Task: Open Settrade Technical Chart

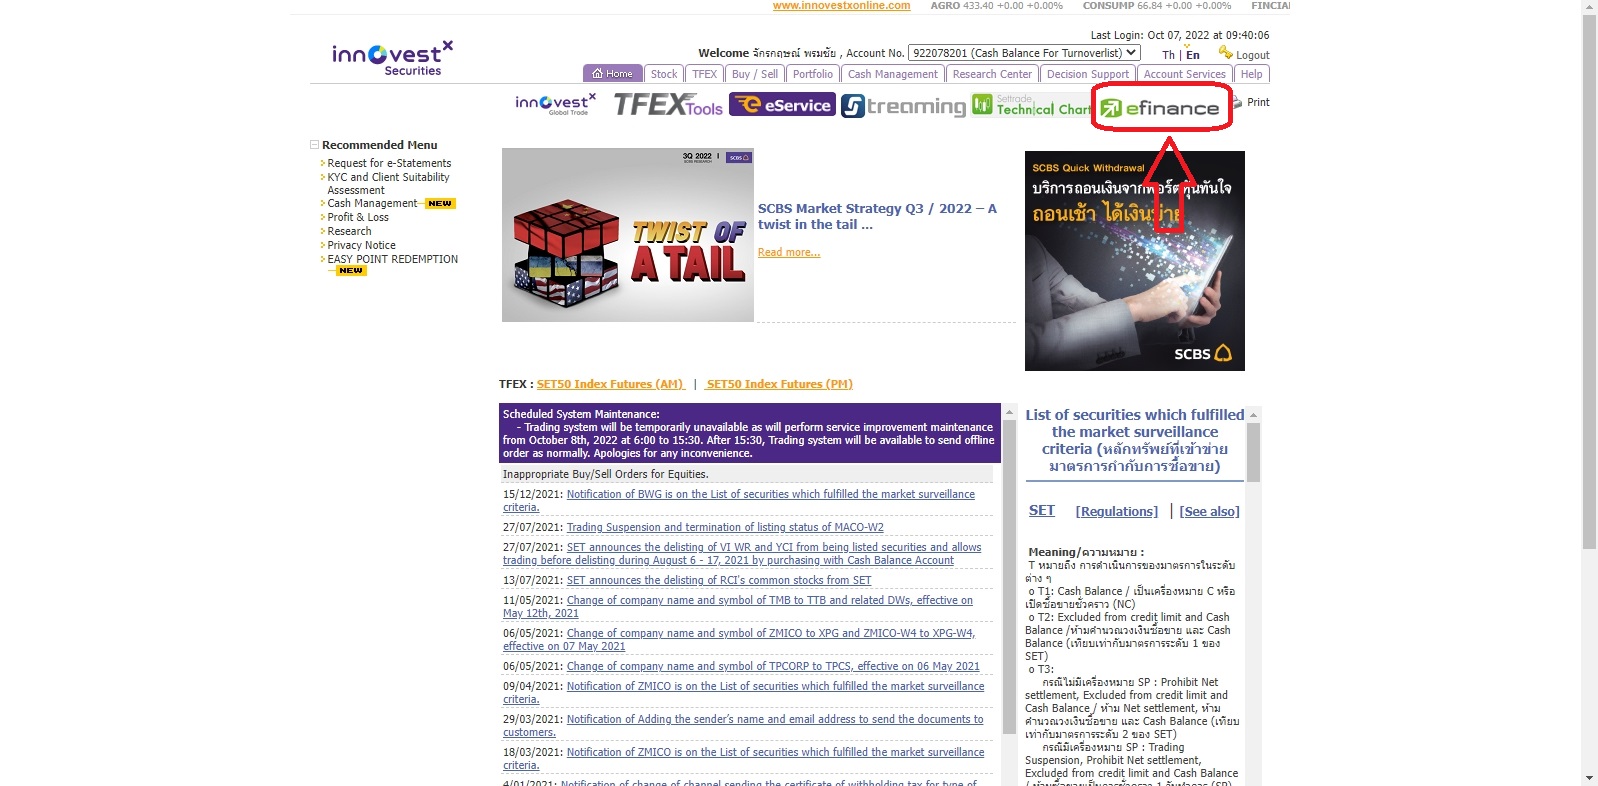Action: [x=1031, y=105]
